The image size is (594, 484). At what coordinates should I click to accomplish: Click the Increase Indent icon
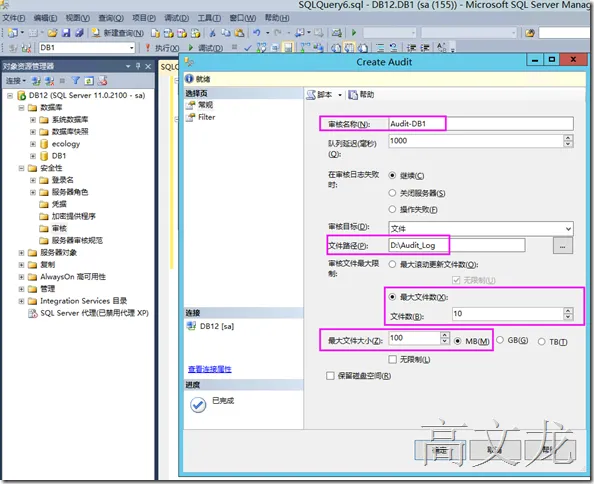pos(425,48)
